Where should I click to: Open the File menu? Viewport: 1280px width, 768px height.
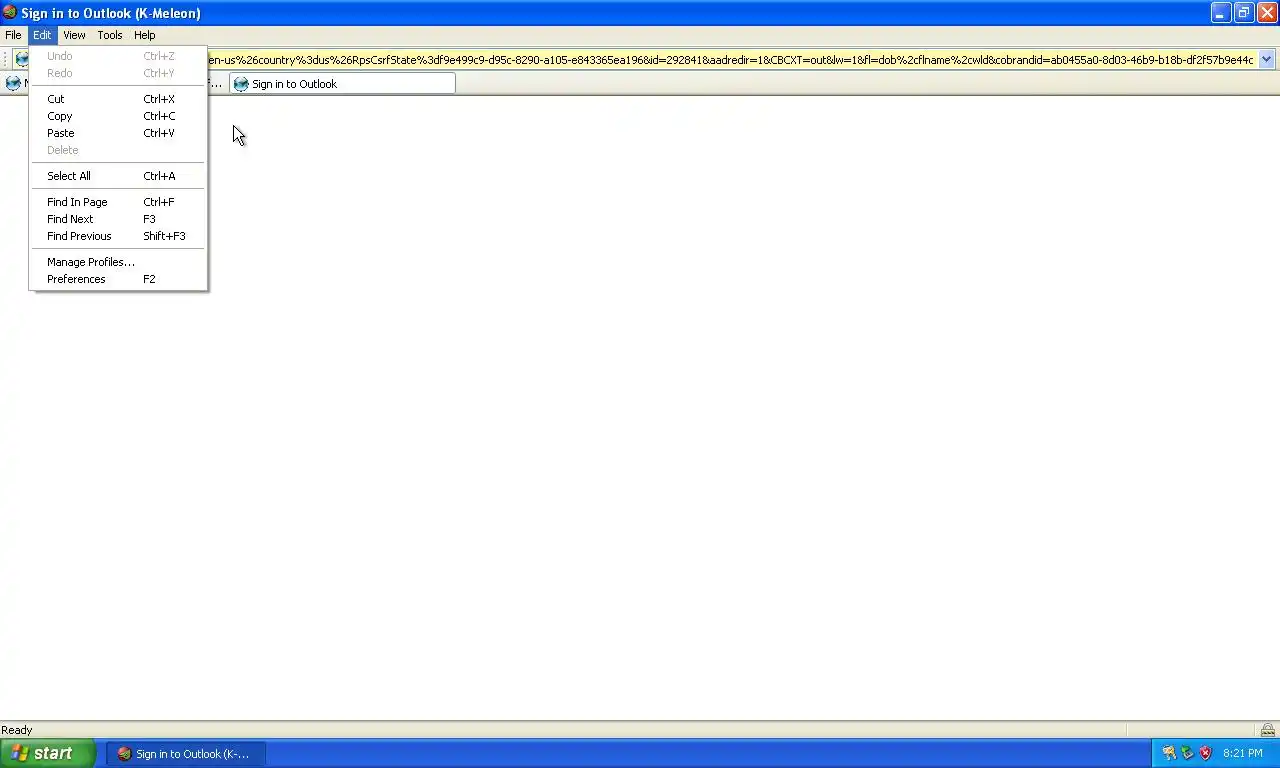click(13, 35)
